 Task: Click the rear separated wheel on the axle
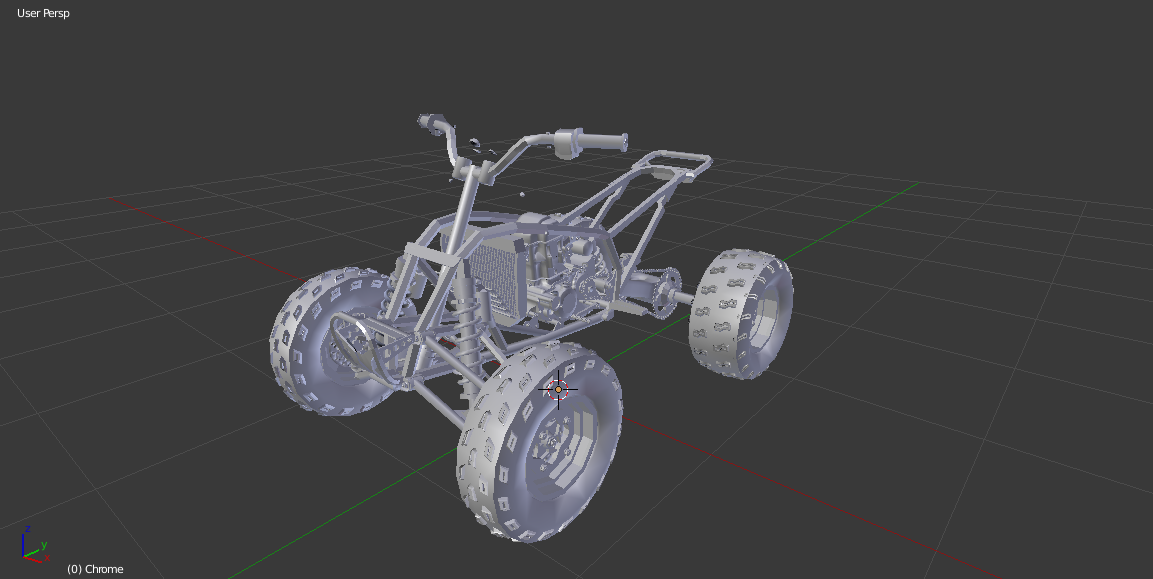[740, 314]
